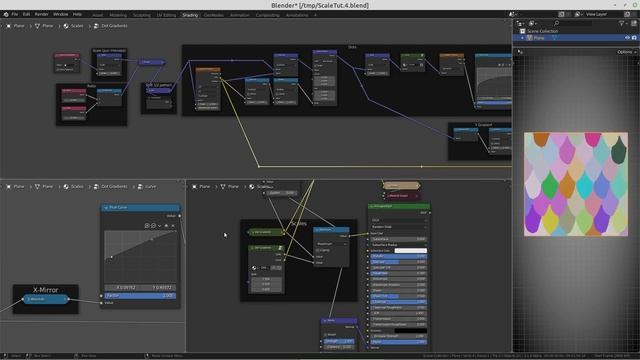
Task: Switch to the Compositing workspace tab
Action: point(267,15)
